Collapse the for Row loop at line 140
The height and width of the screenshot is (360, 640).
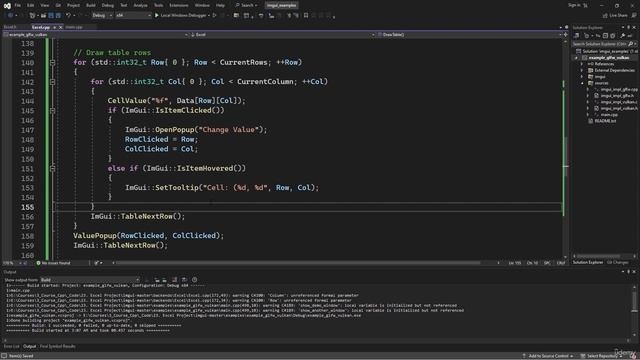click(x=53, y=62)
